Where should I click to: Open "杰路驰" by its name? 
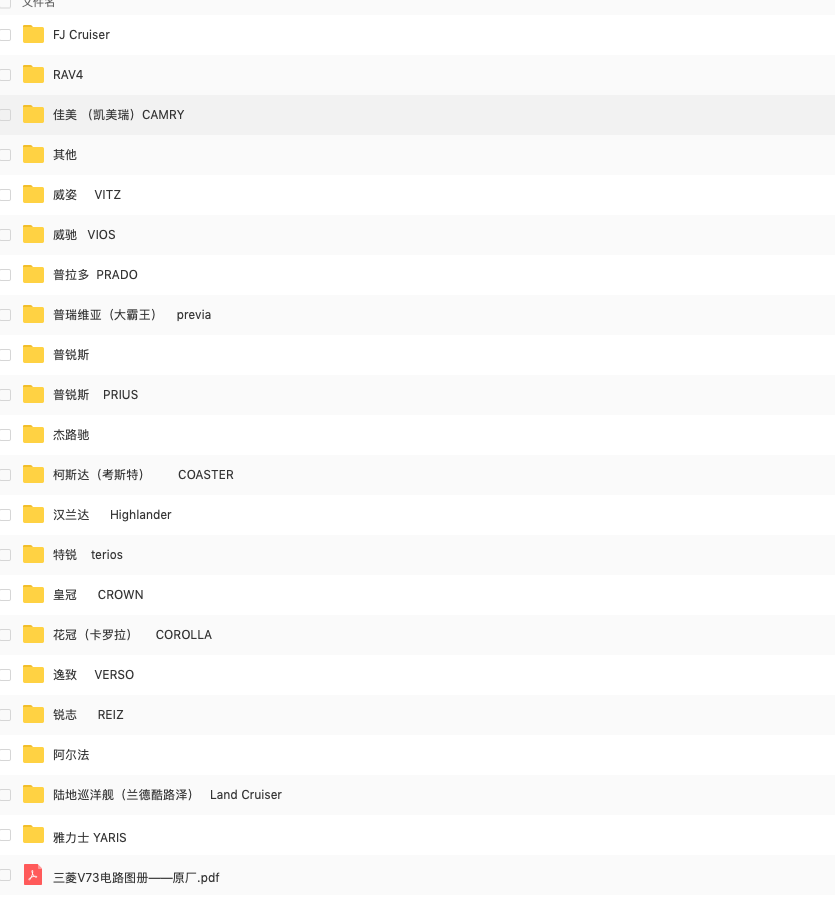(71, 435)
